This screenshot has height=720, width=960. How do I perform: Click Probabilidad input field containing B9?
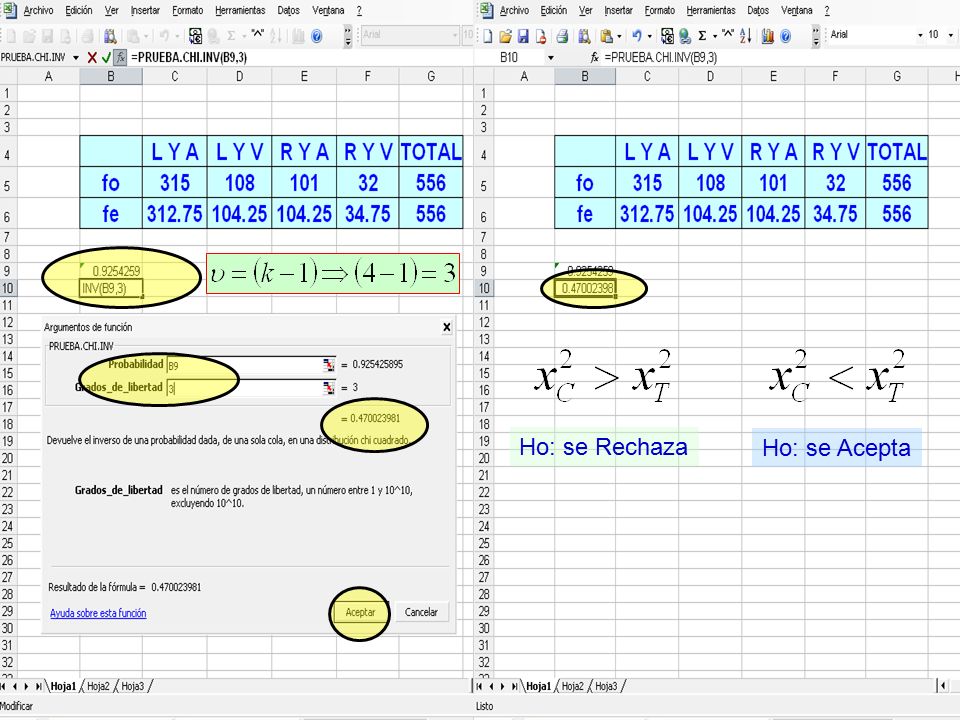tap(244, 365)
